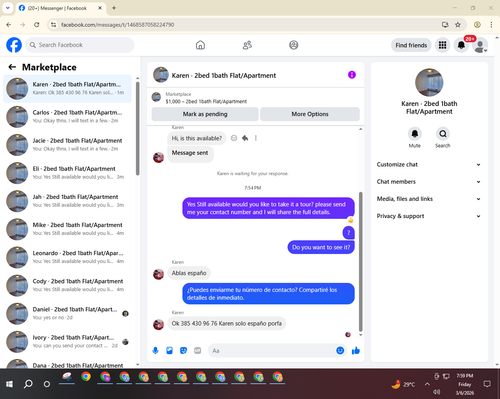Image resolution: width=500 pixels, height=399 pixels.
Task: Reply to the 'Hi, is this available?' message
Action: (245, 138)
